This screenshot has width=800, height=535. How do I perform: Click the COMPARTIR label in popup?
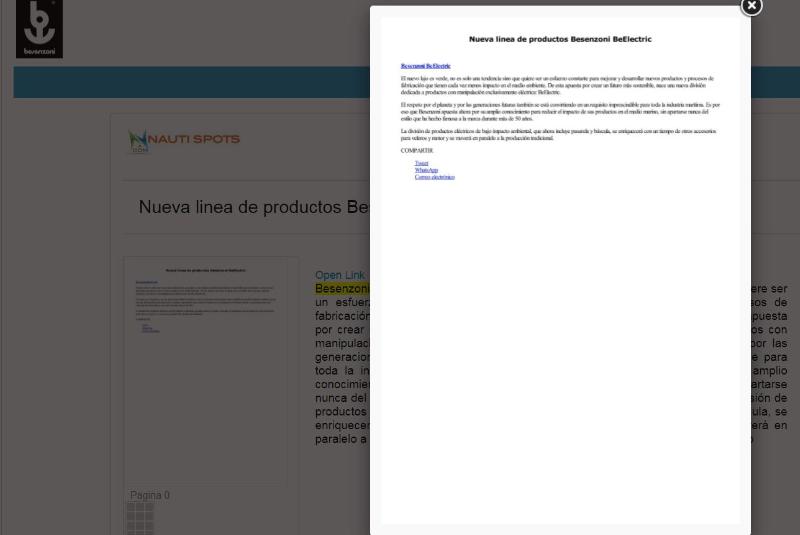(417, 150)
